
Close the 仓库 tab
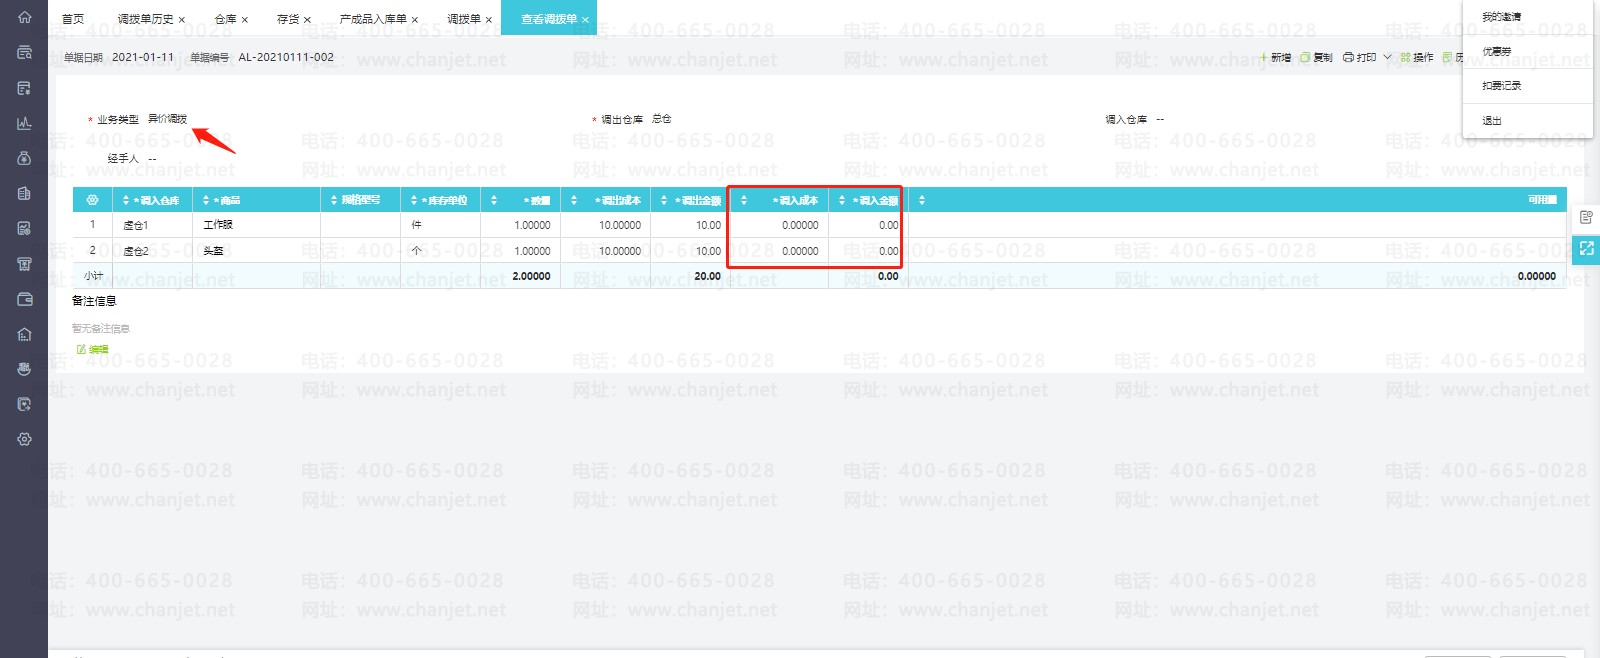(x=244, y=20)
